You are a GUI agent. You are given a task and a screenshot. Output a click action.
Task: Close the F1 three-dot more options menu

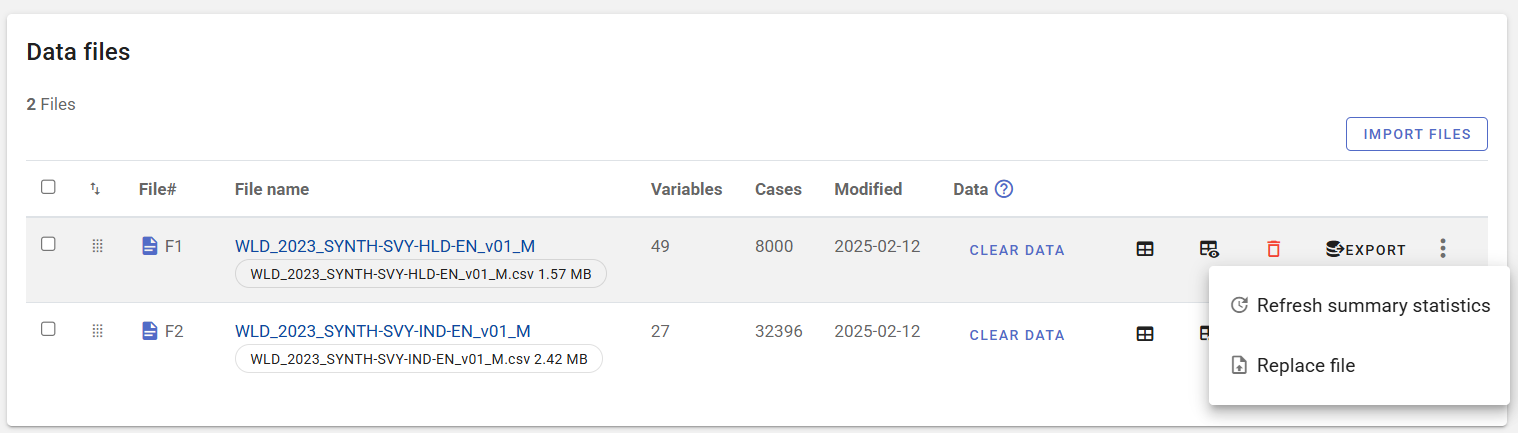click(x=1442, y=249)
